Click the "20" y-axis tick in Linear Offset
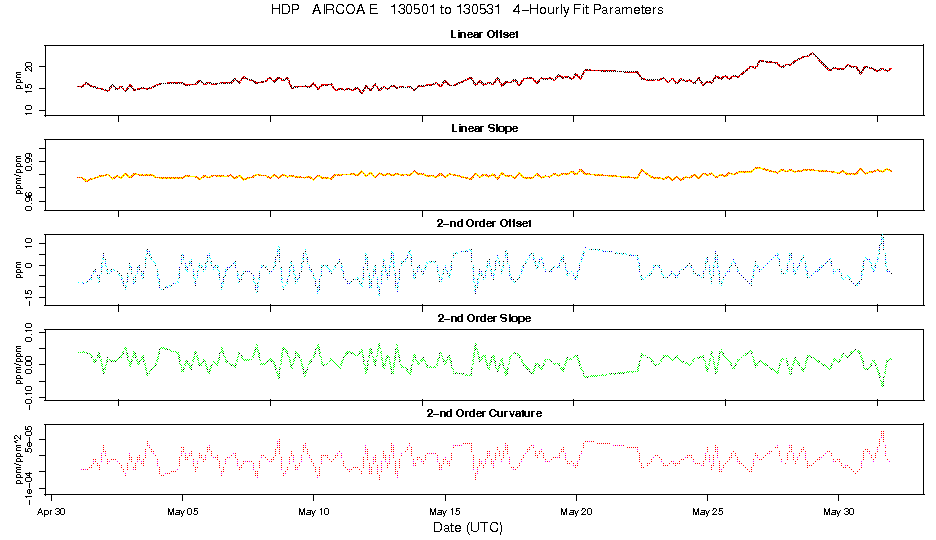The image size is (936, 540). click(x=30, y=66)
